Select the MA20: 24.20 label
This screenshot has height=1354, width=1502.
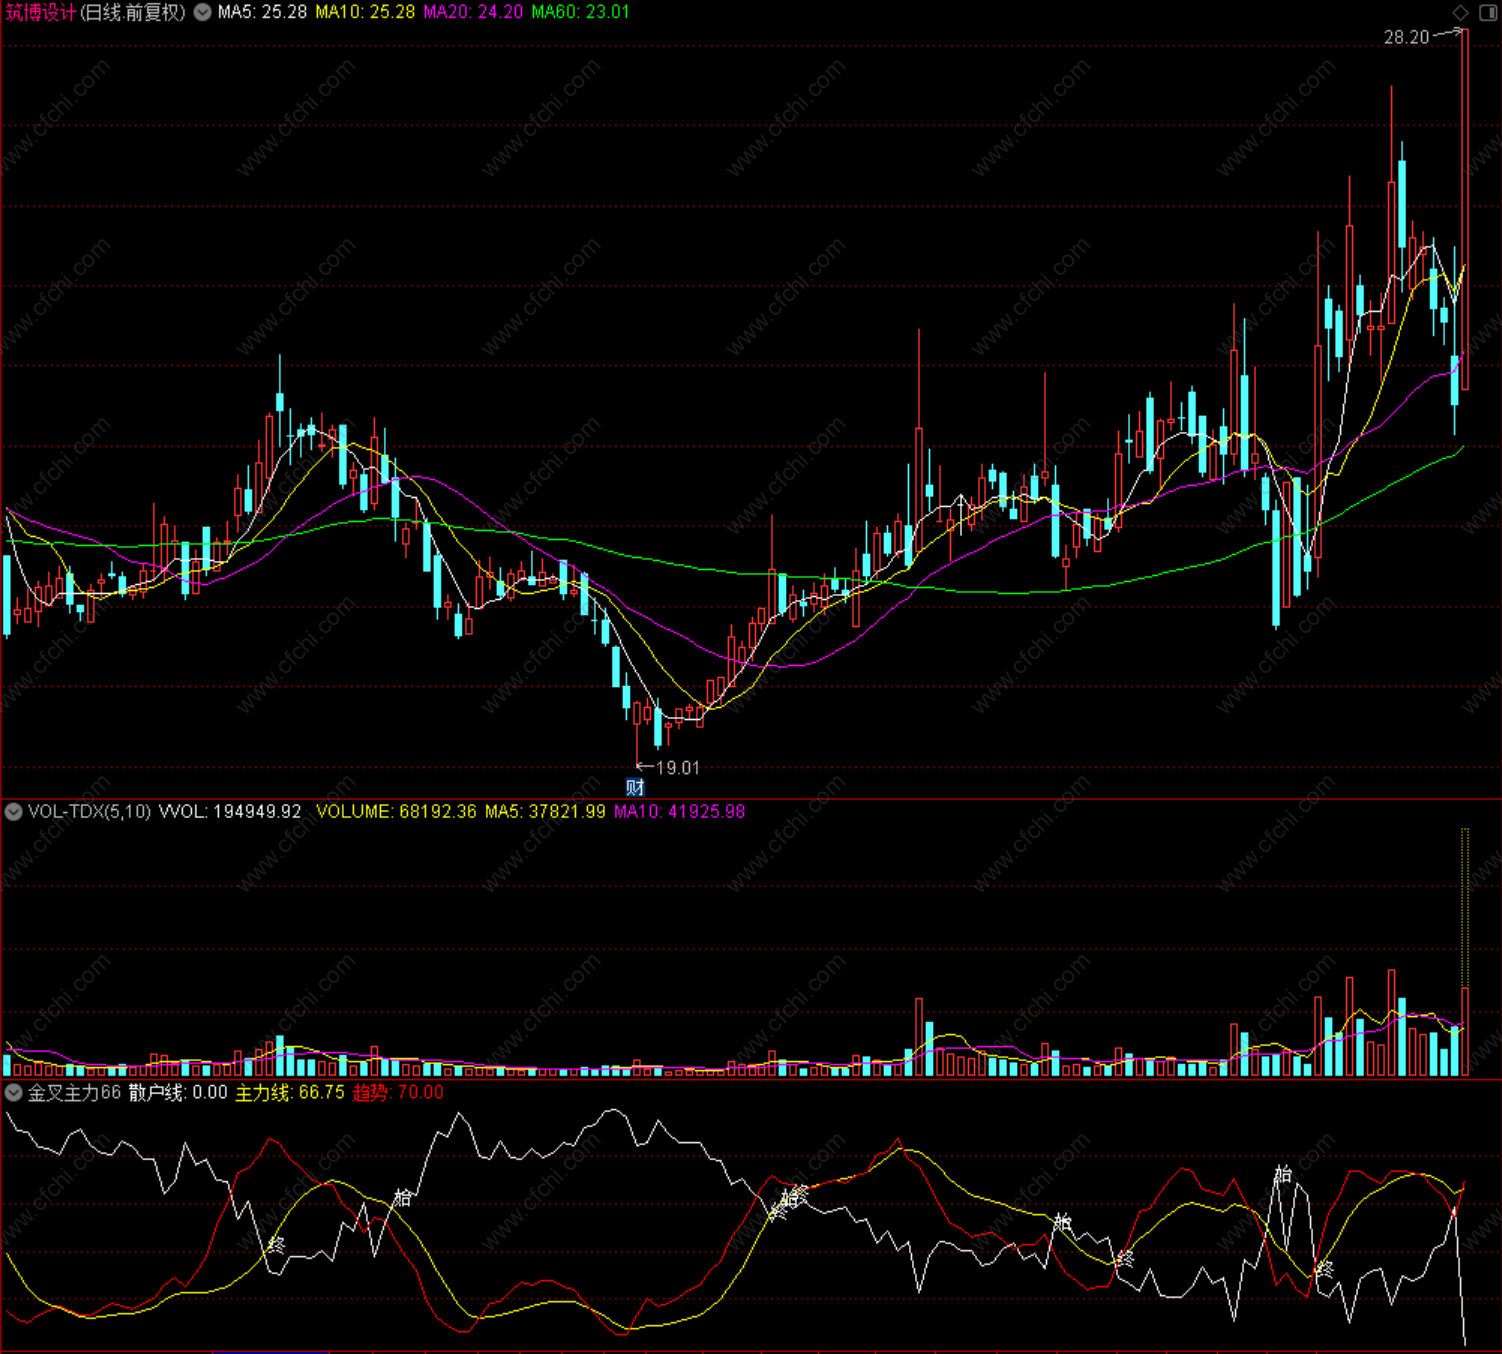(473, 12)
